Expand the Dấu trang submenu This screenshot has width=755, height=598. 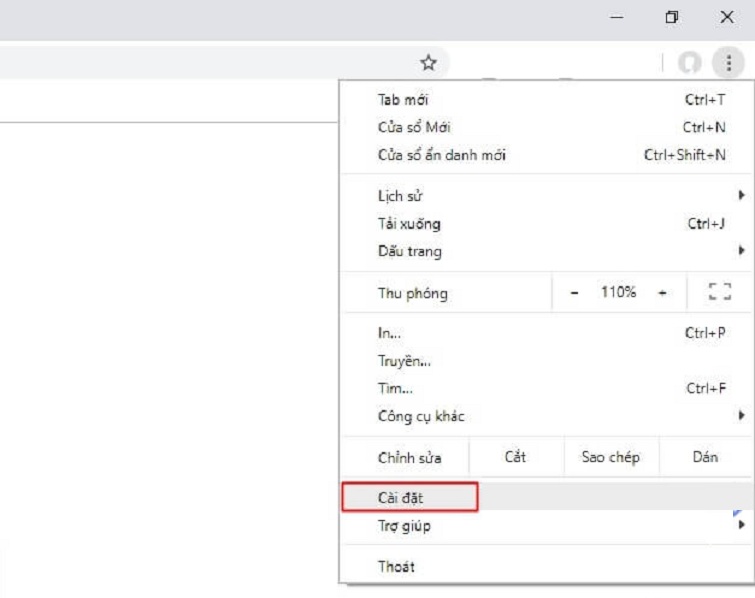(x=741, y=251)
